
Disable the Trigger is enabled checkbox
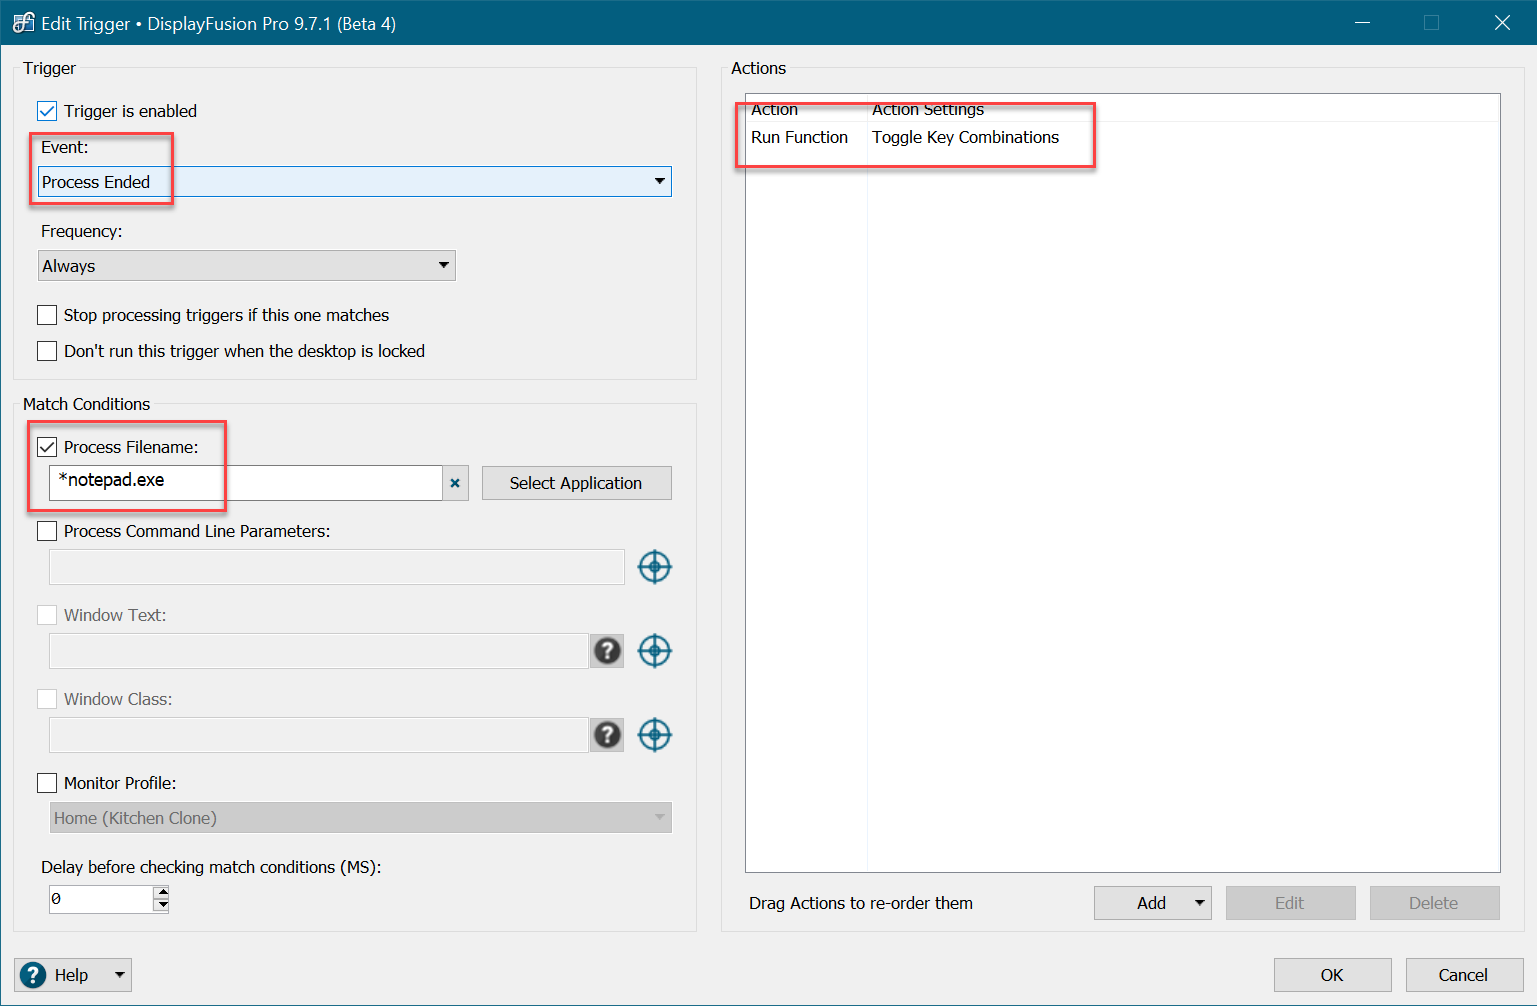tap(47, 111)
